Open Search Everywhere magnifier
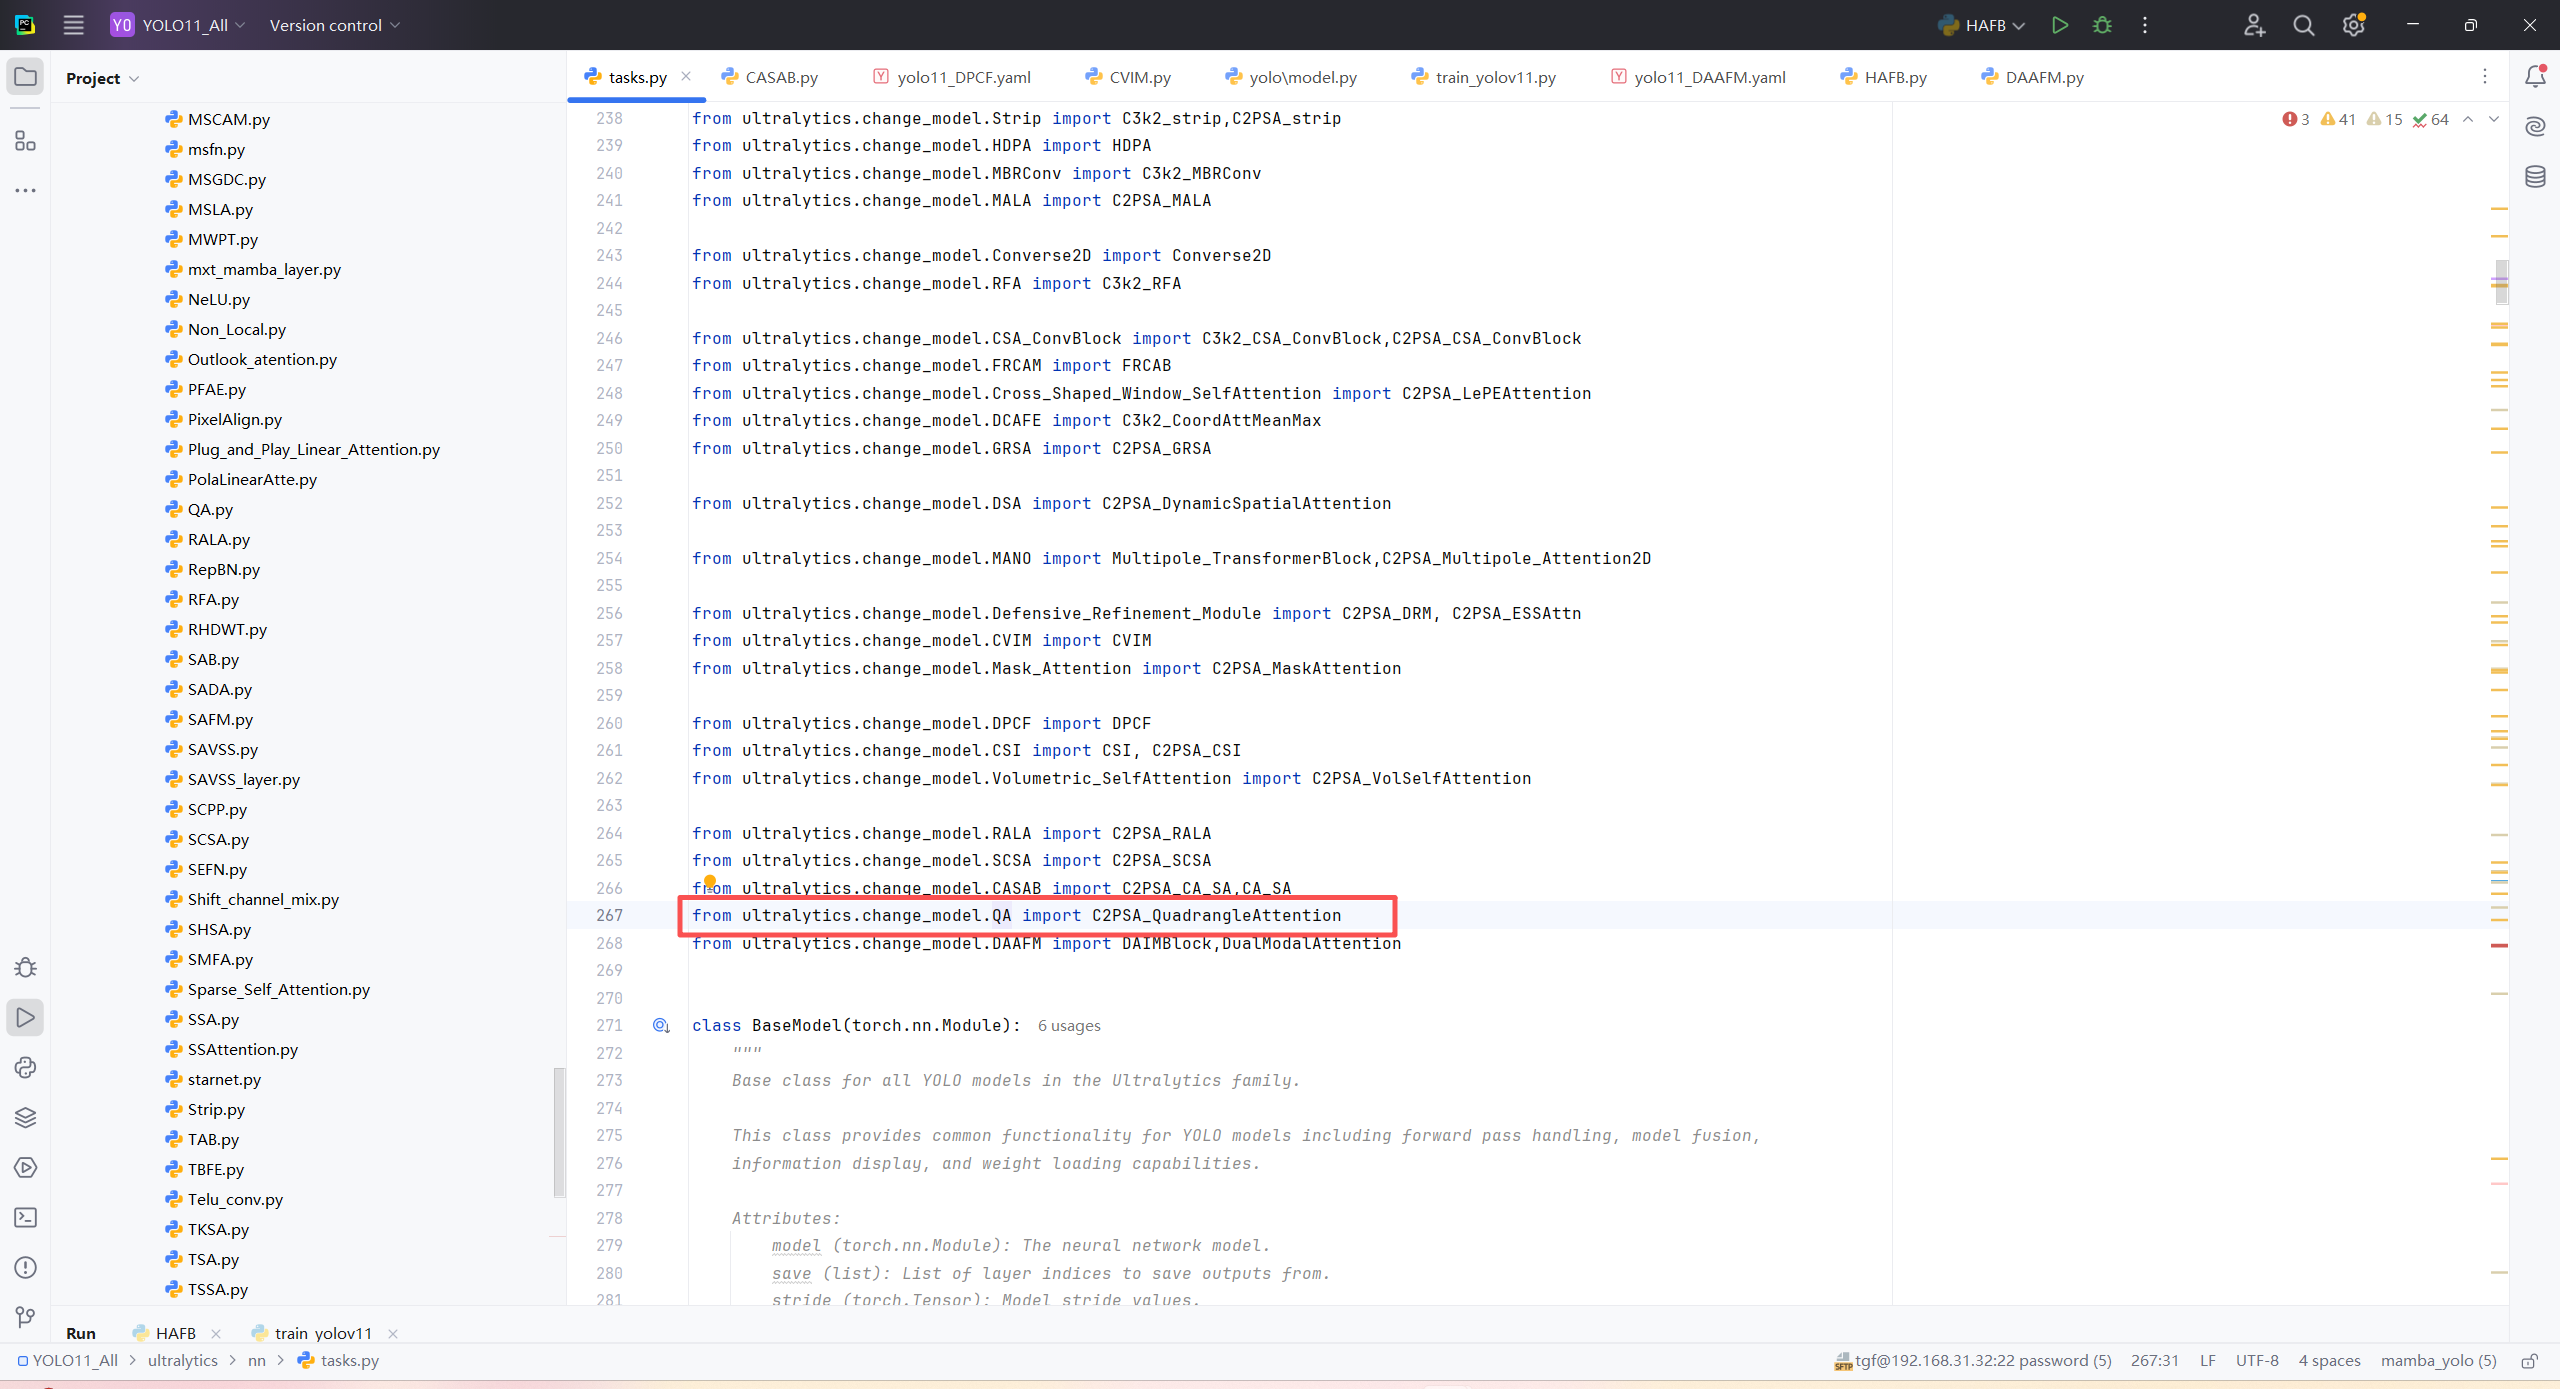 2304,25
